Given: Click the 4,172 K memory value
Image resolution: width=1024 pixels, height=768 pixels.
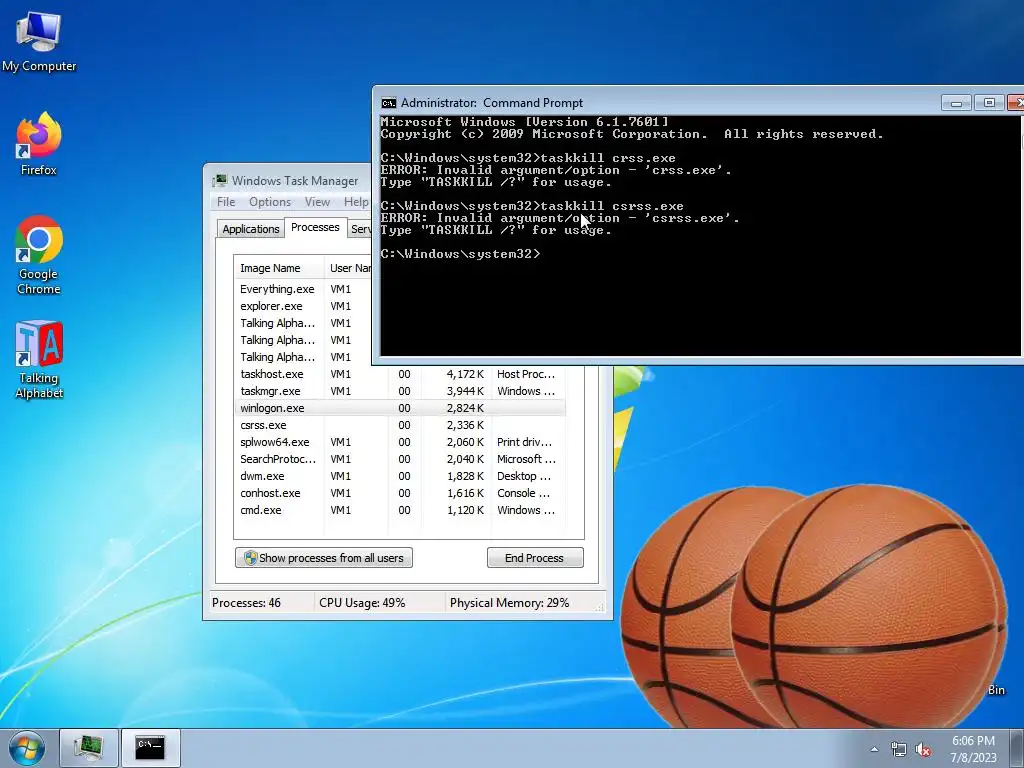Looking at the screenshot, I should pos(465,374).
